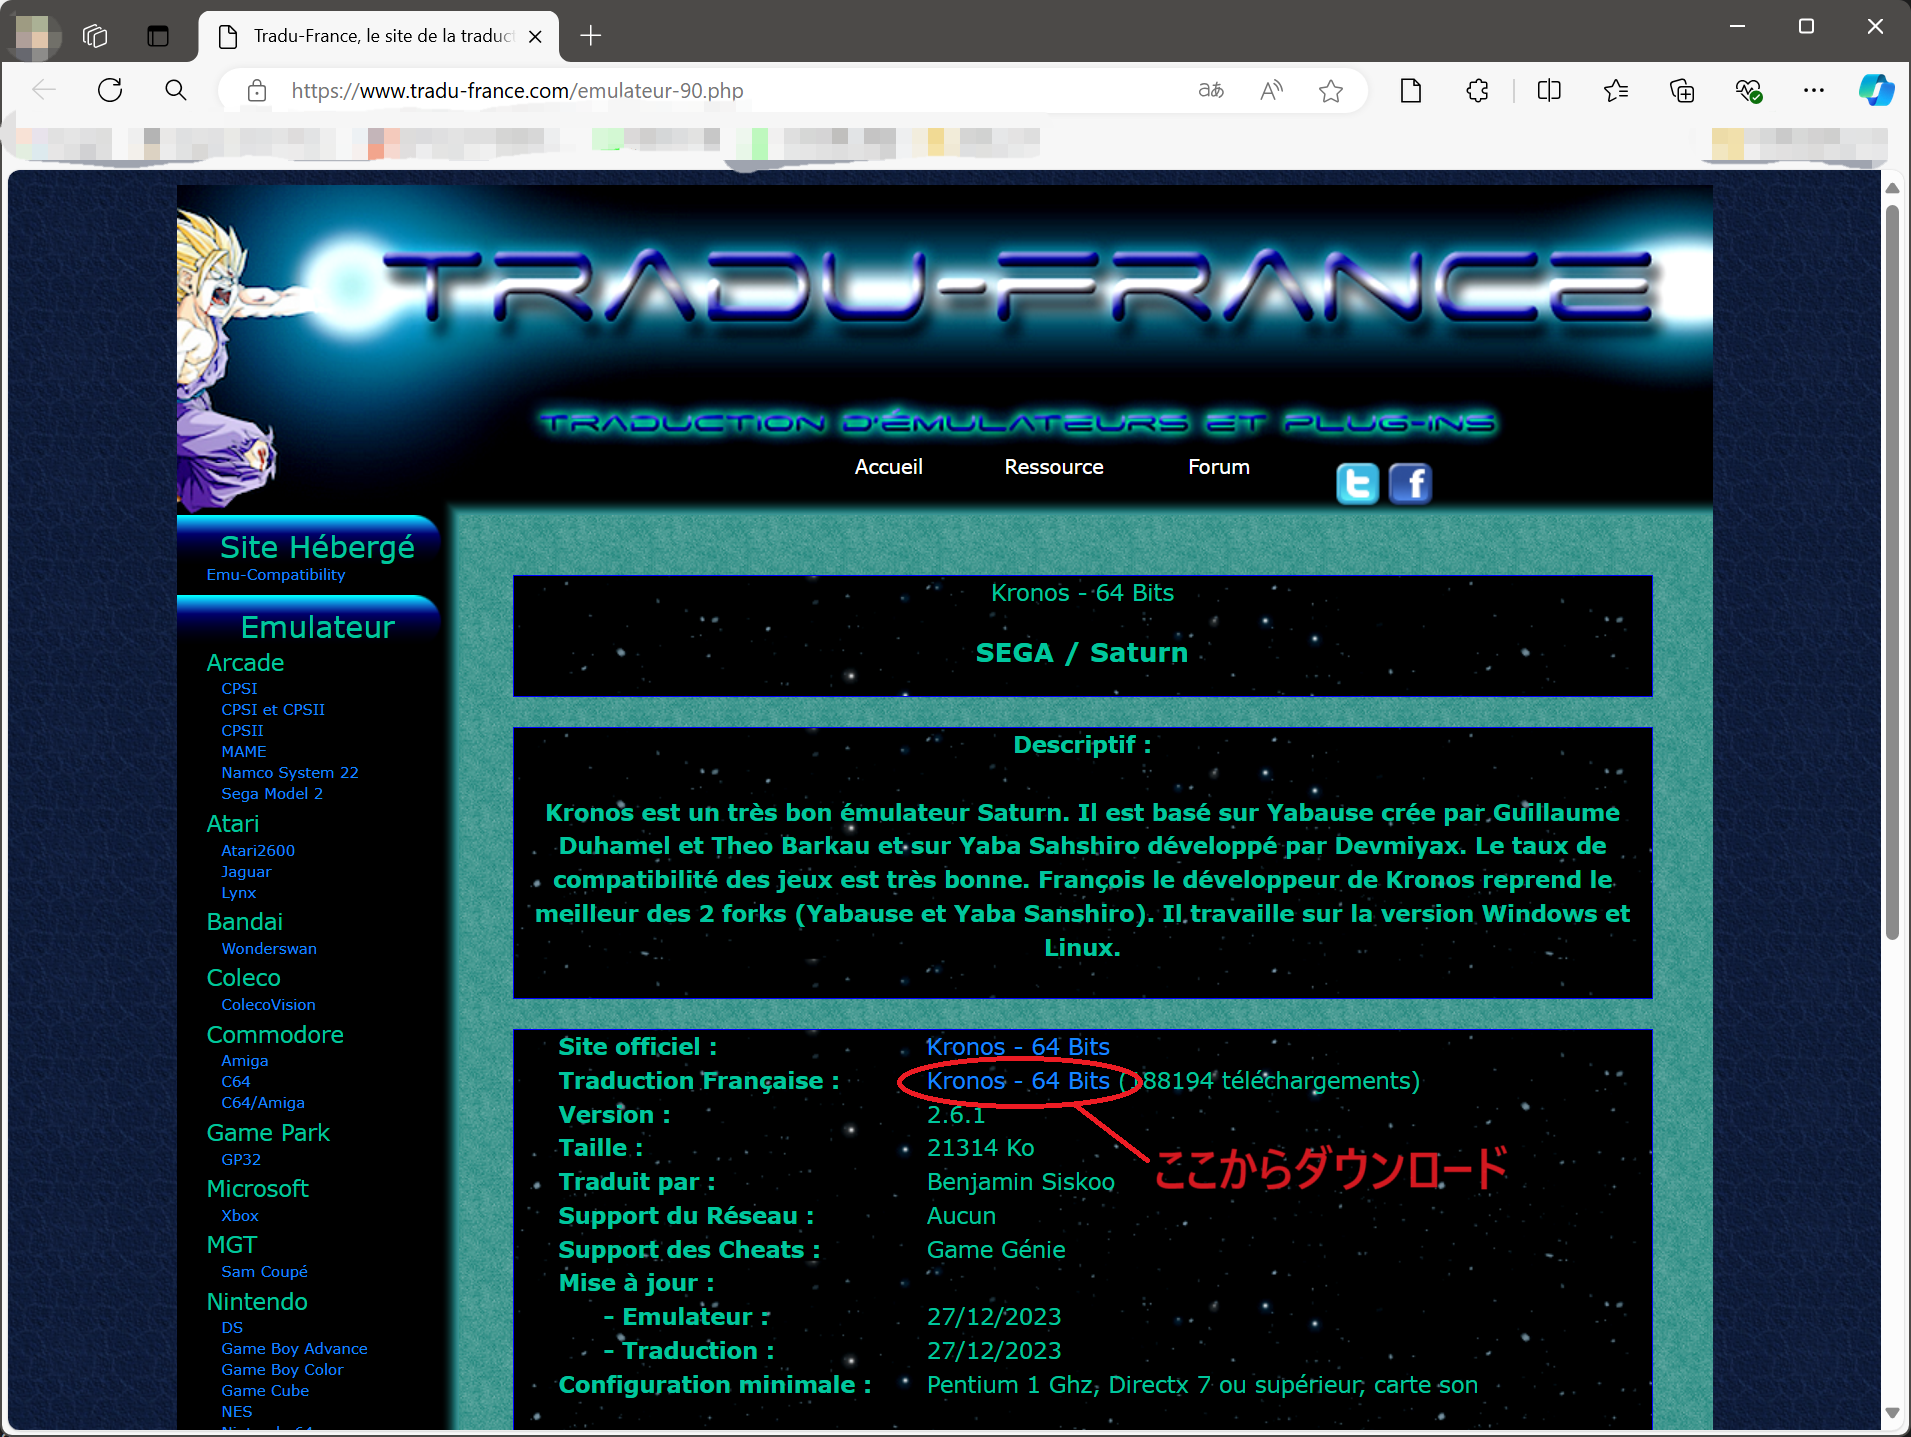Open the MAME sidebar link
The height and width of the screenshot is (1437, 1911).
point(244,752)
